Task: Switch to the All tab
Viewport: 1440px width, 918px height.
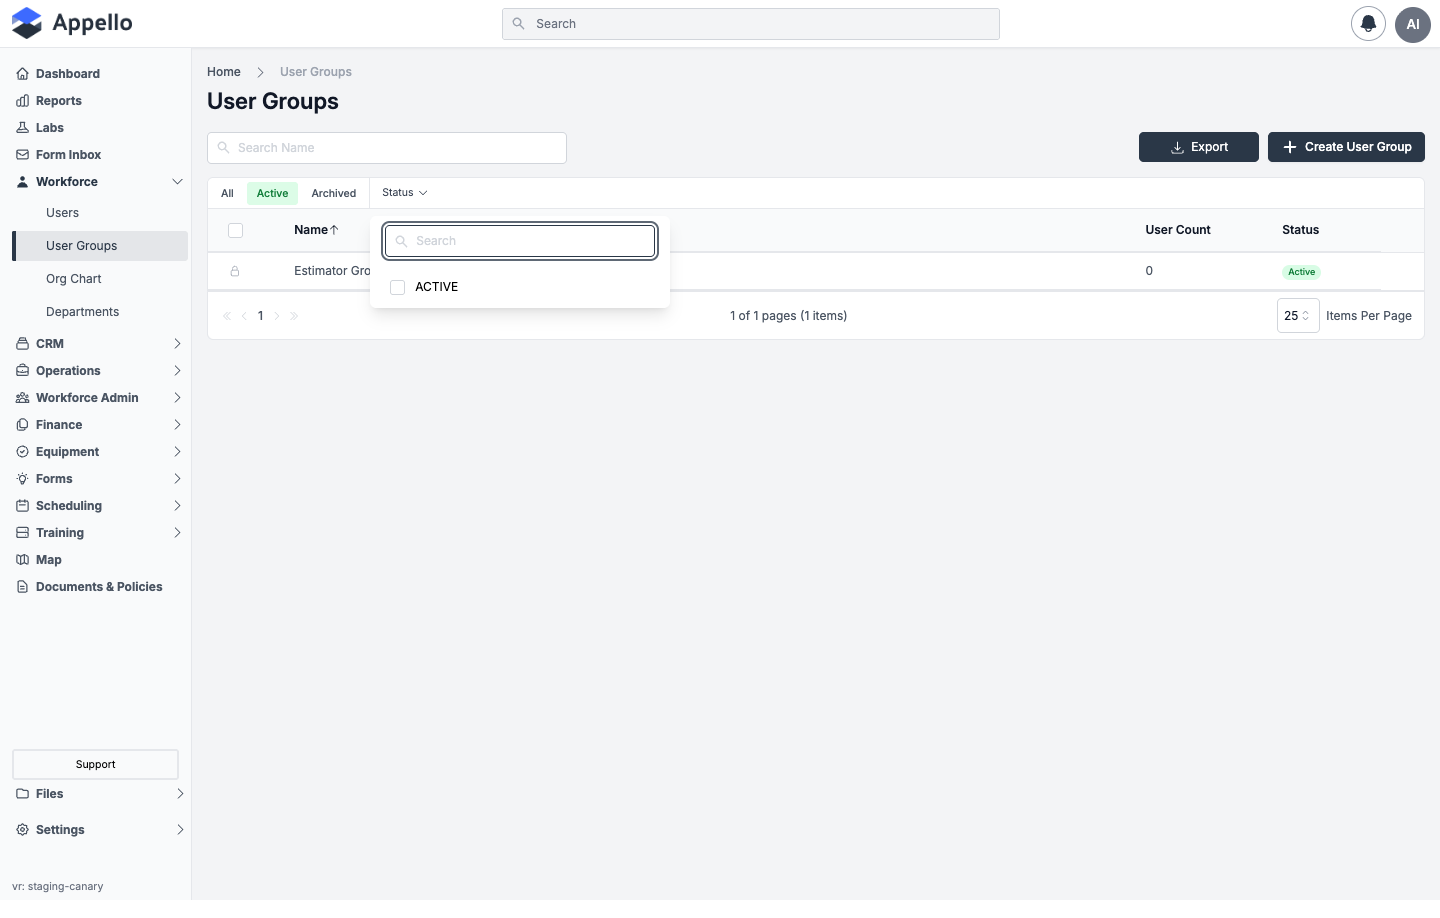Action: coord(227,194)
